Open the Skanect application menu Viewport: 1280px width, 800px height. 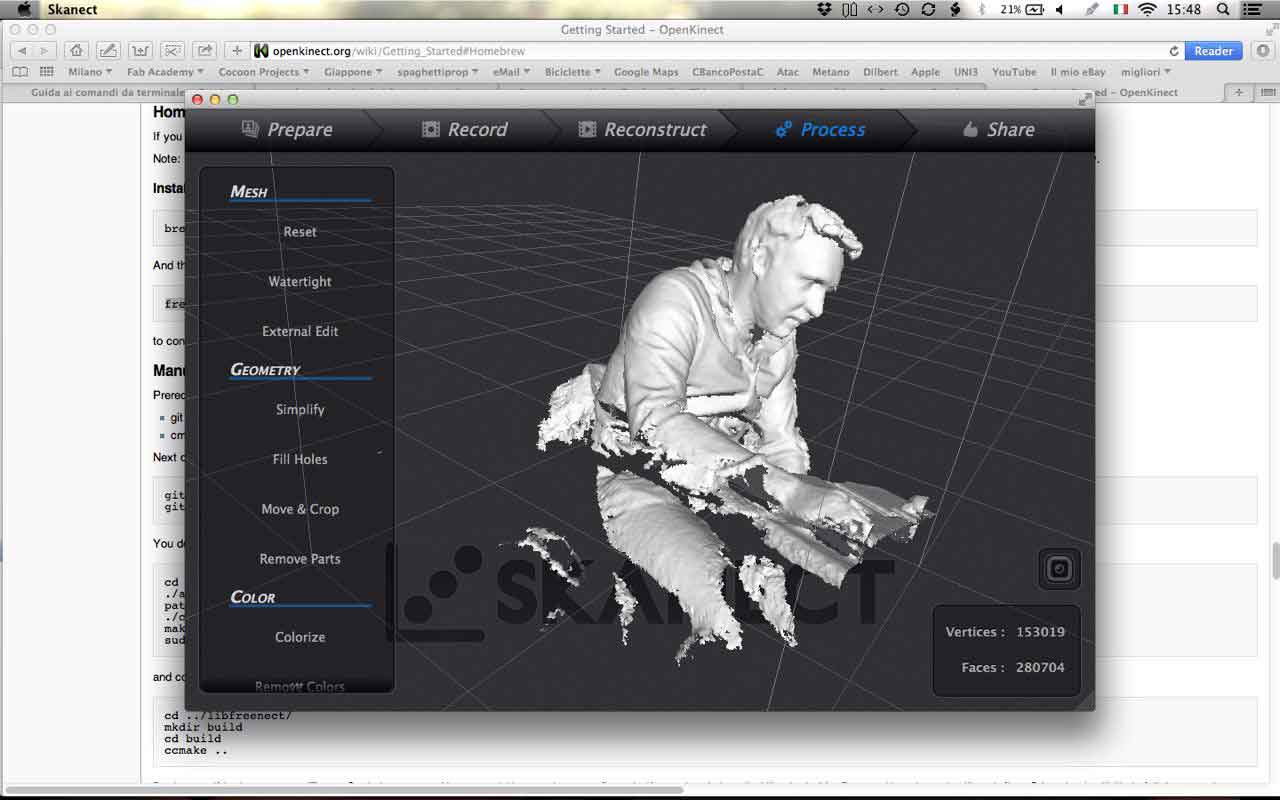point(71,9)
